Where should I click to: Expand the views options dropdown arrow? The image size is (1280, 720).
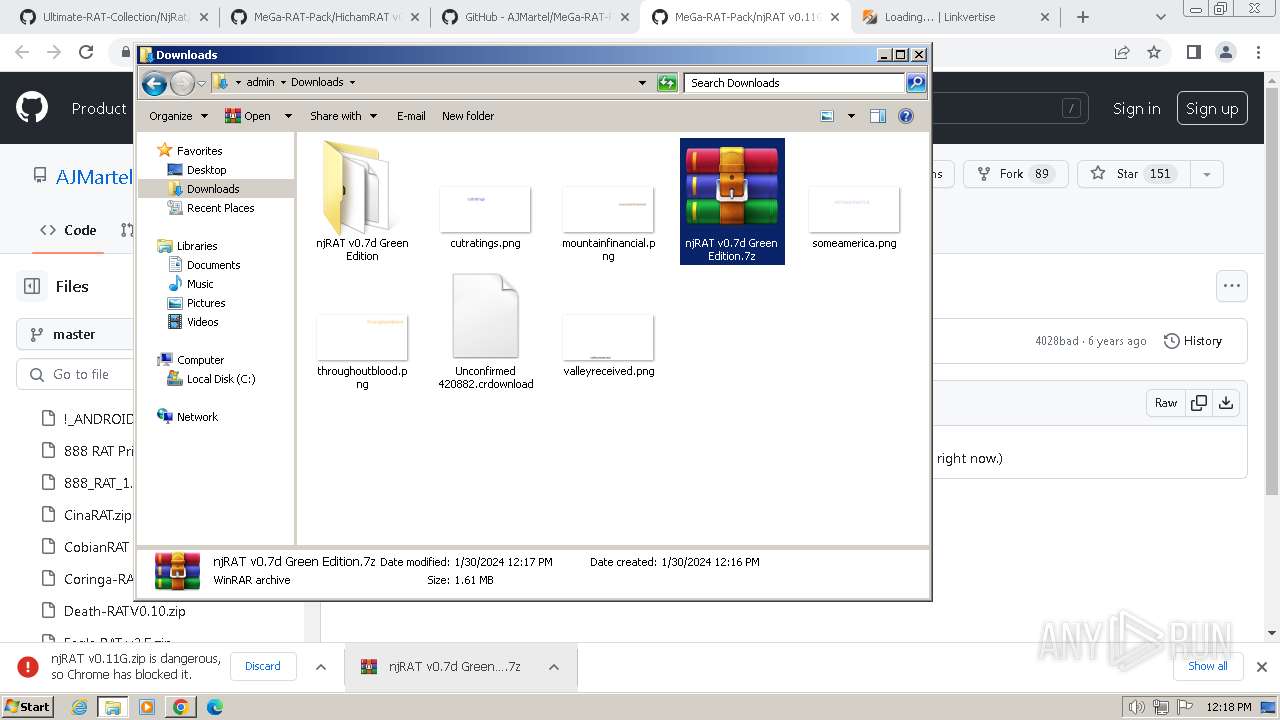851,116
